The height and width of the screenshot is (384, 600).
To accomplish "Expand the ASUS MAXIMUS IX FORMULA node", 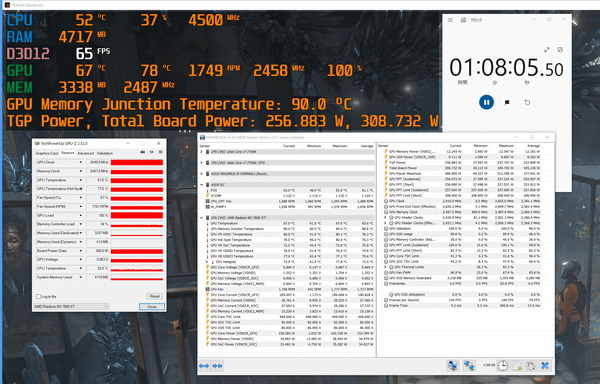I will [x=202, y=174].
